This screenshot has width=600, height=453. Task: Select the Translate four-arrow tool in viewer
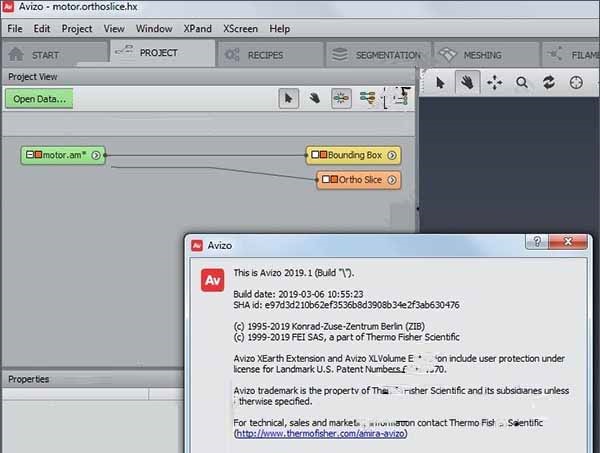494,83
